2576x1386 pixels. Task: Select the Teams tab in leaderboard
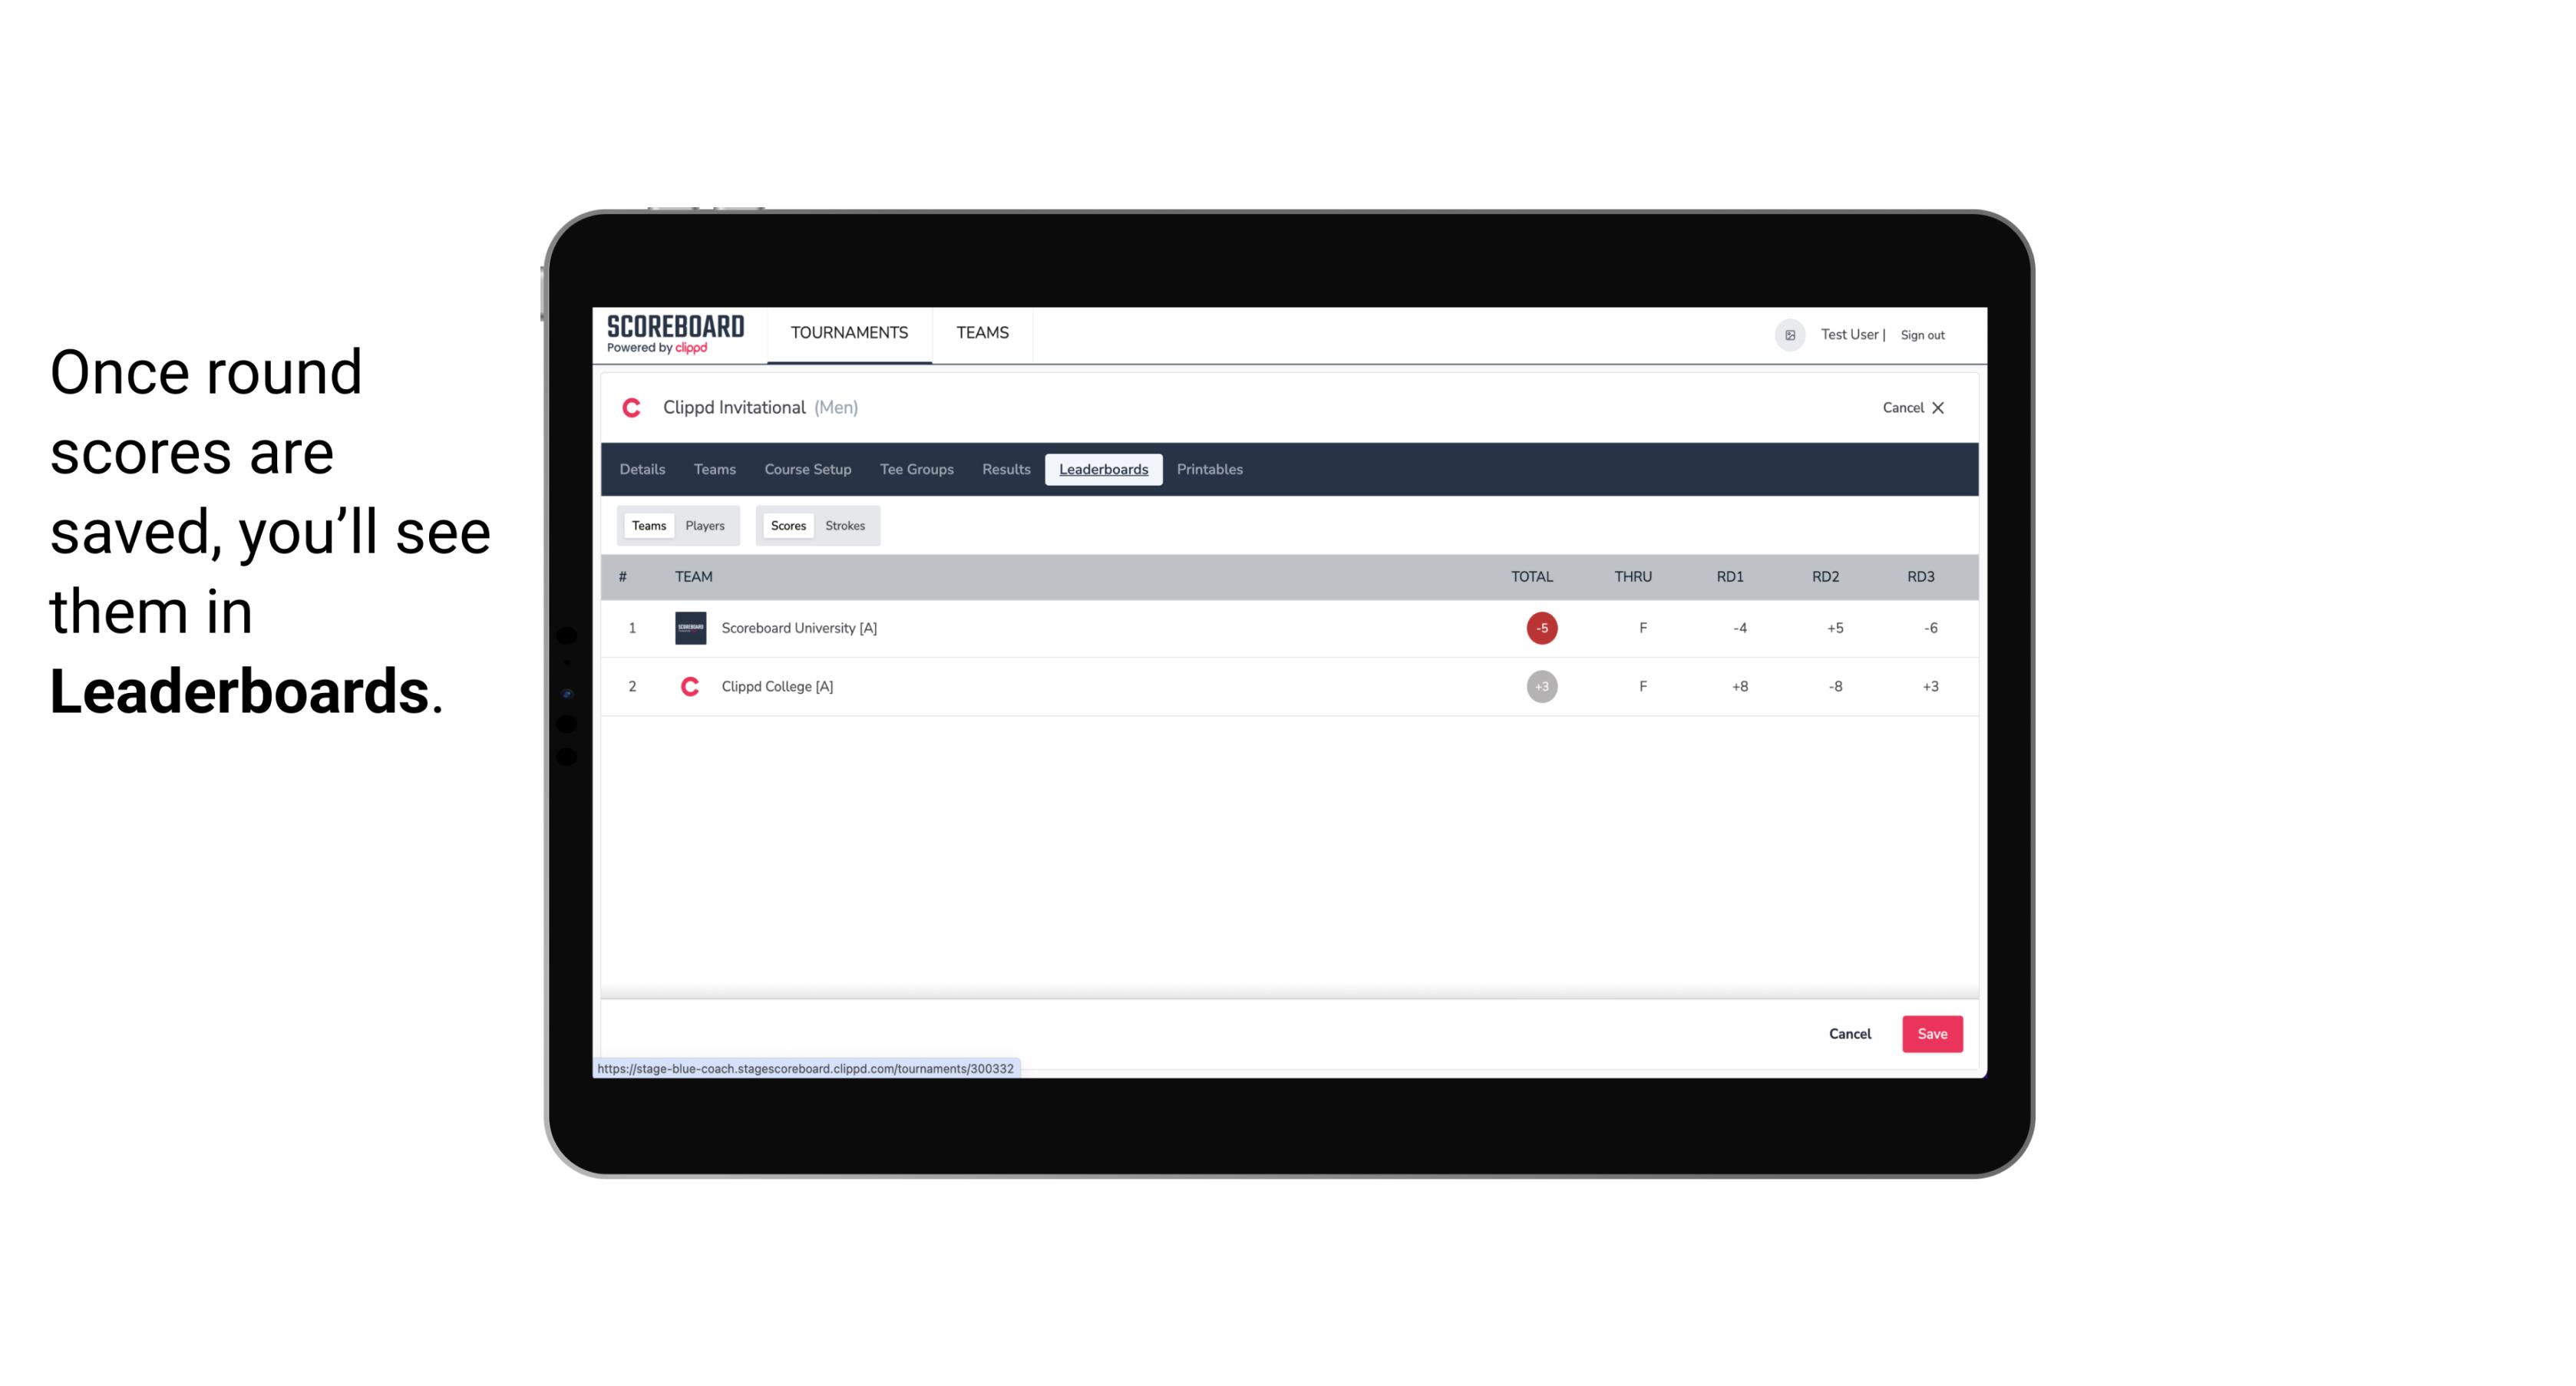click(647, 526)
